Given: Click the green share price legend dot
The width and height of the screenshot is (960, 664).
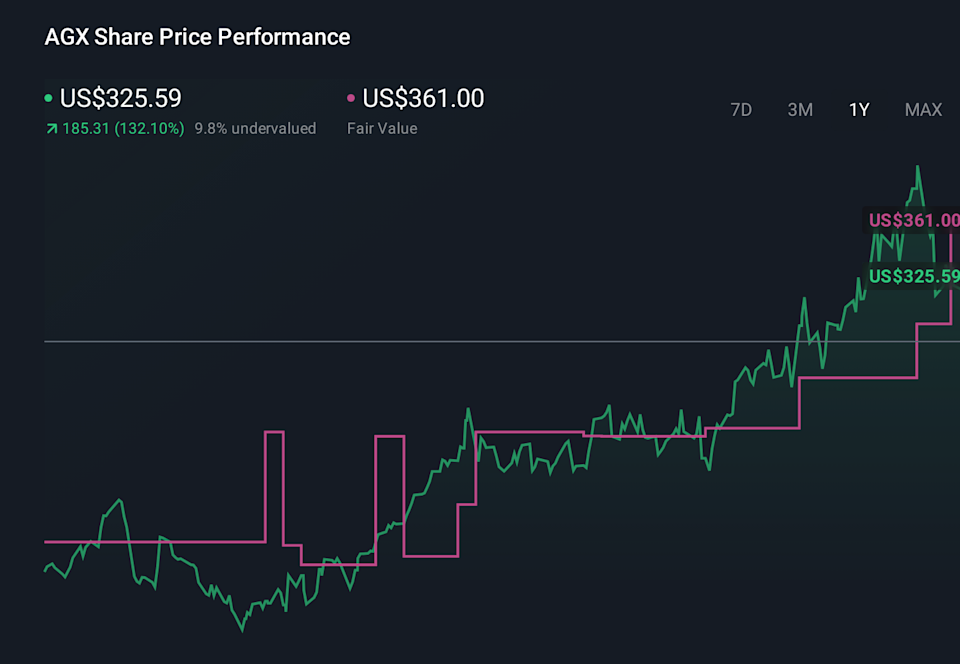Looking at the screenshot, I should (x=49, y=99).
